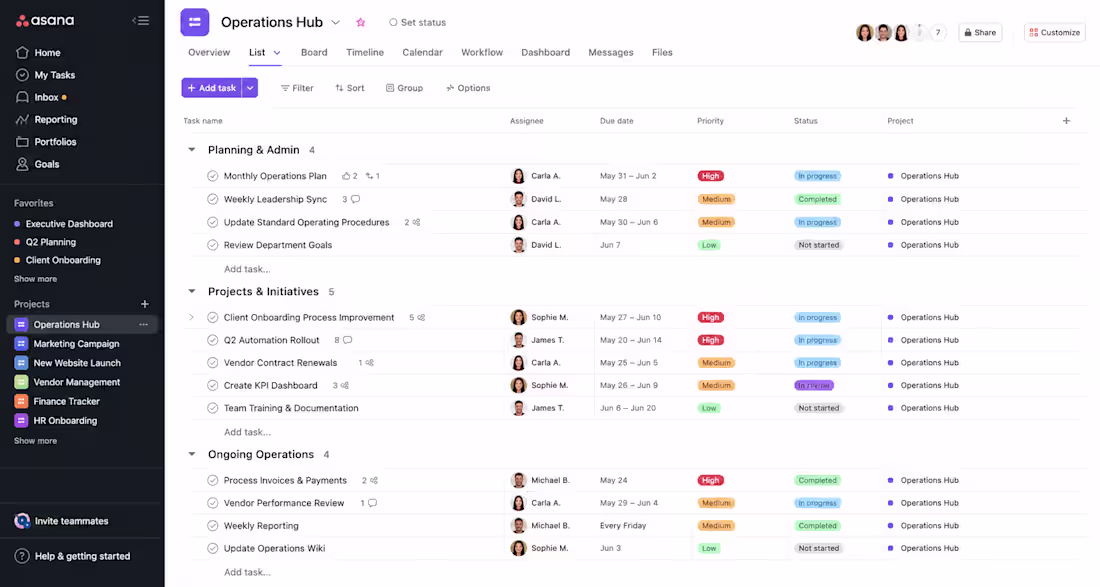Screen dimensions: 1100x587
Task: Click the plus icon next to Projects
Action: tap(145, 304)
